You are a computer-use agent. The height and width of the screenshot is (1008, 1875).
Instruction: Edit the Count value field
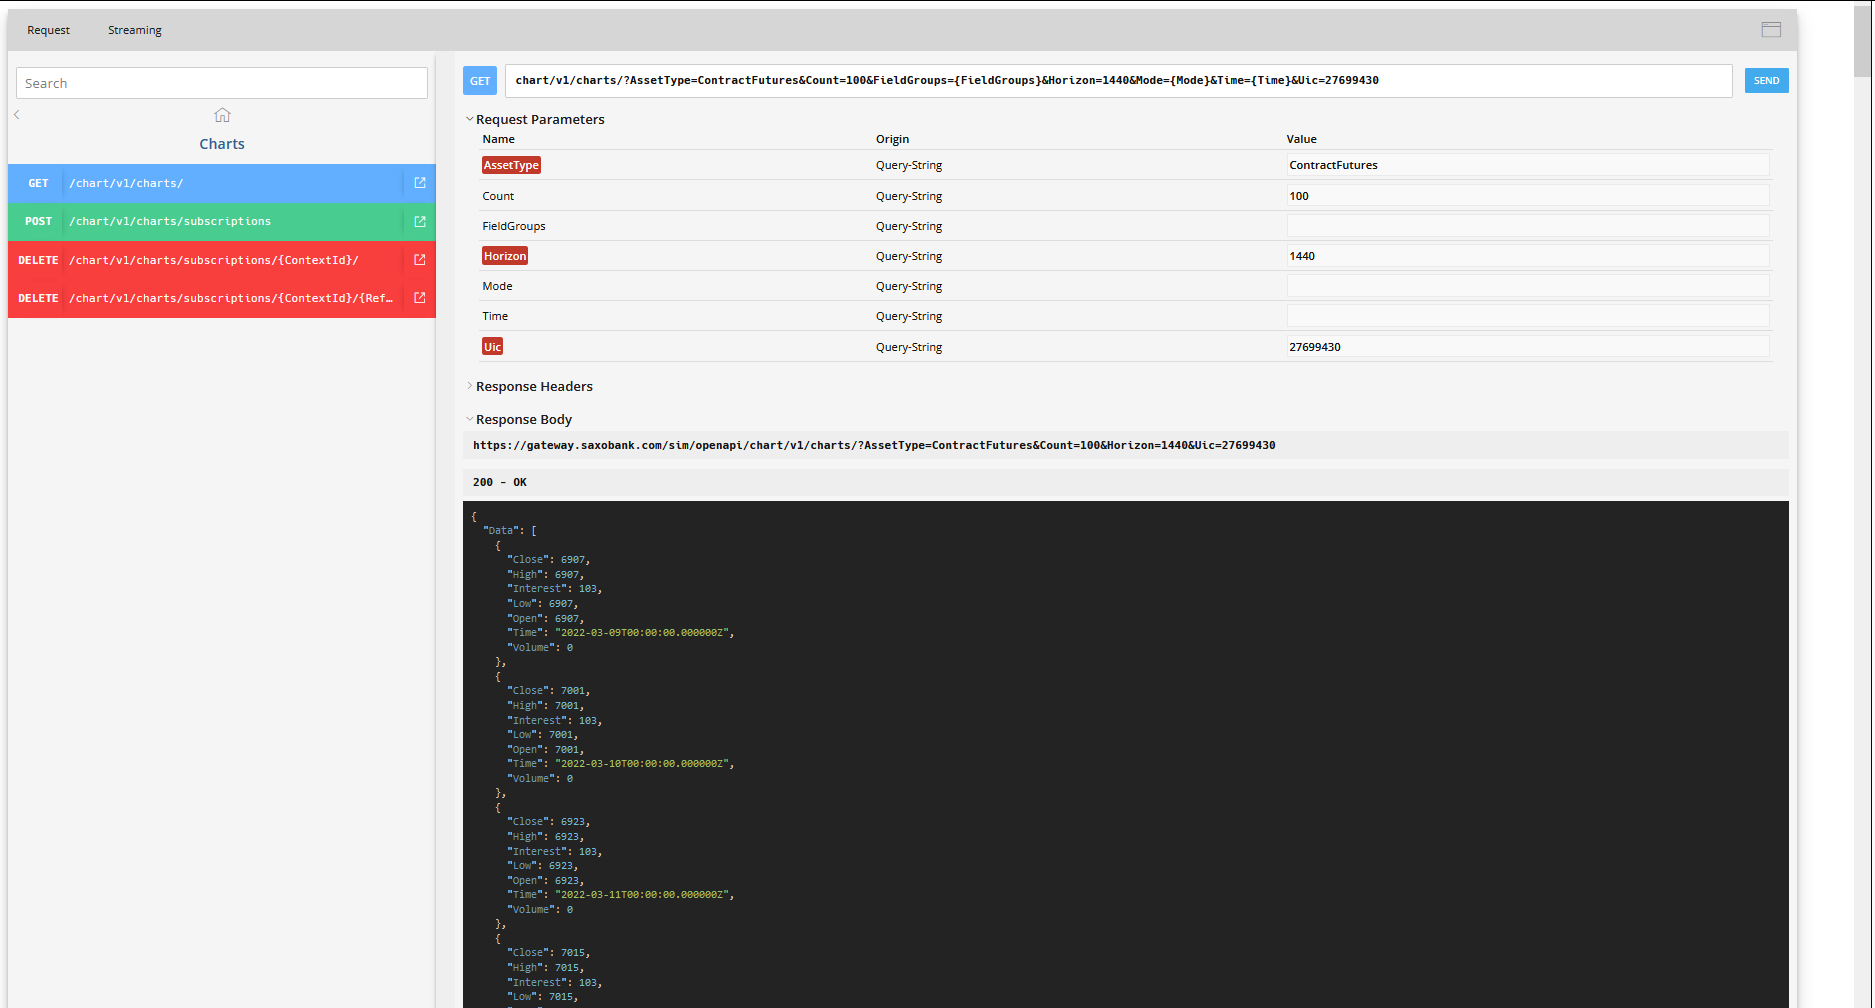tap(1528, 196)
